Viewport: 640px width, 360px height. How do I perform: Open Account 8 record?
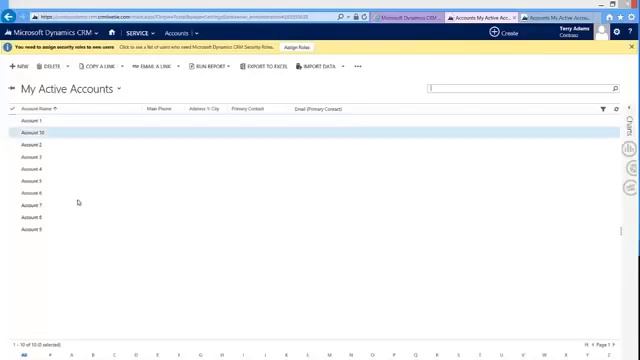pyautogui.click(x=31, y=217)
